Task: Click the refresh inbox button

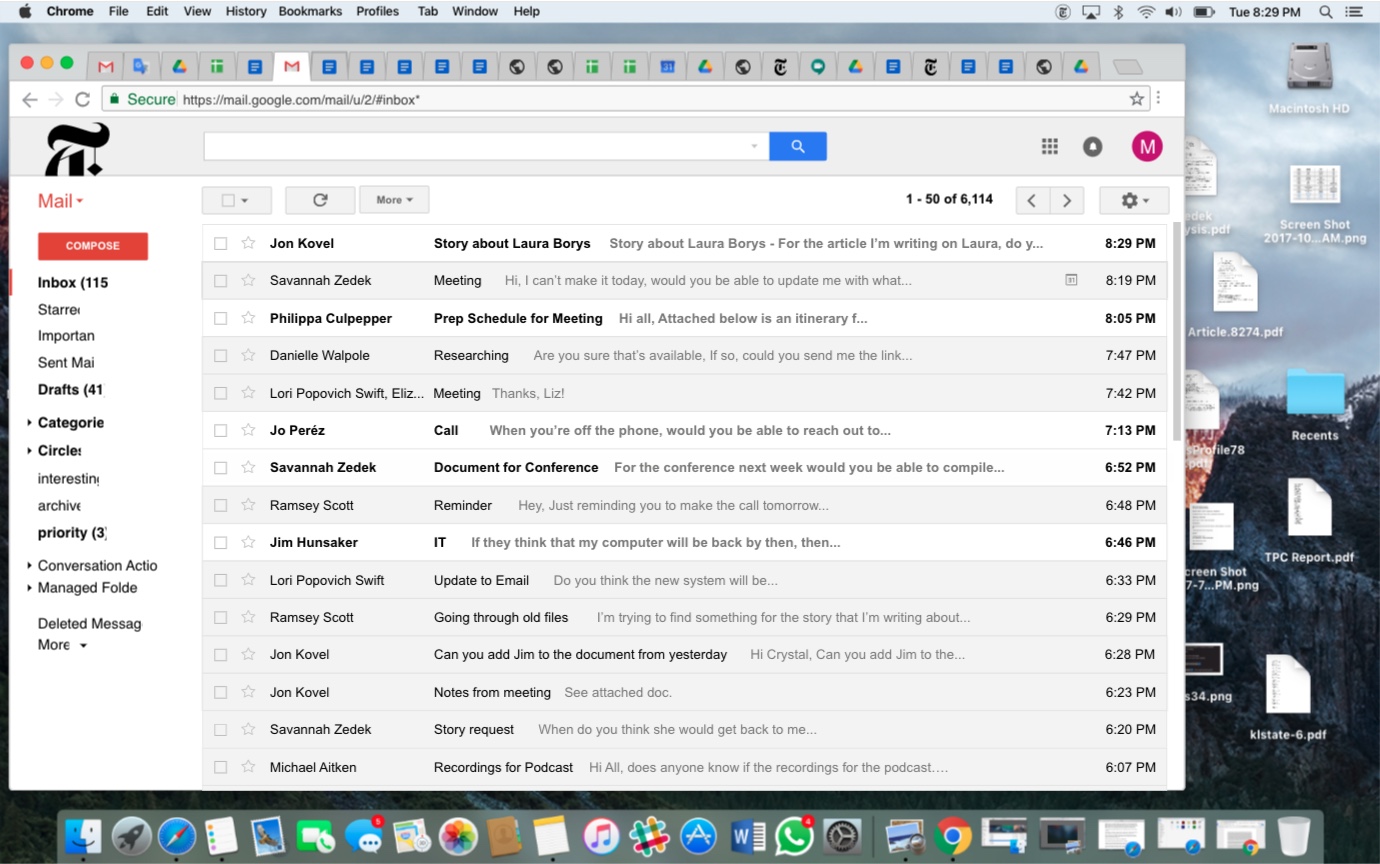Action: pos(320,200)
